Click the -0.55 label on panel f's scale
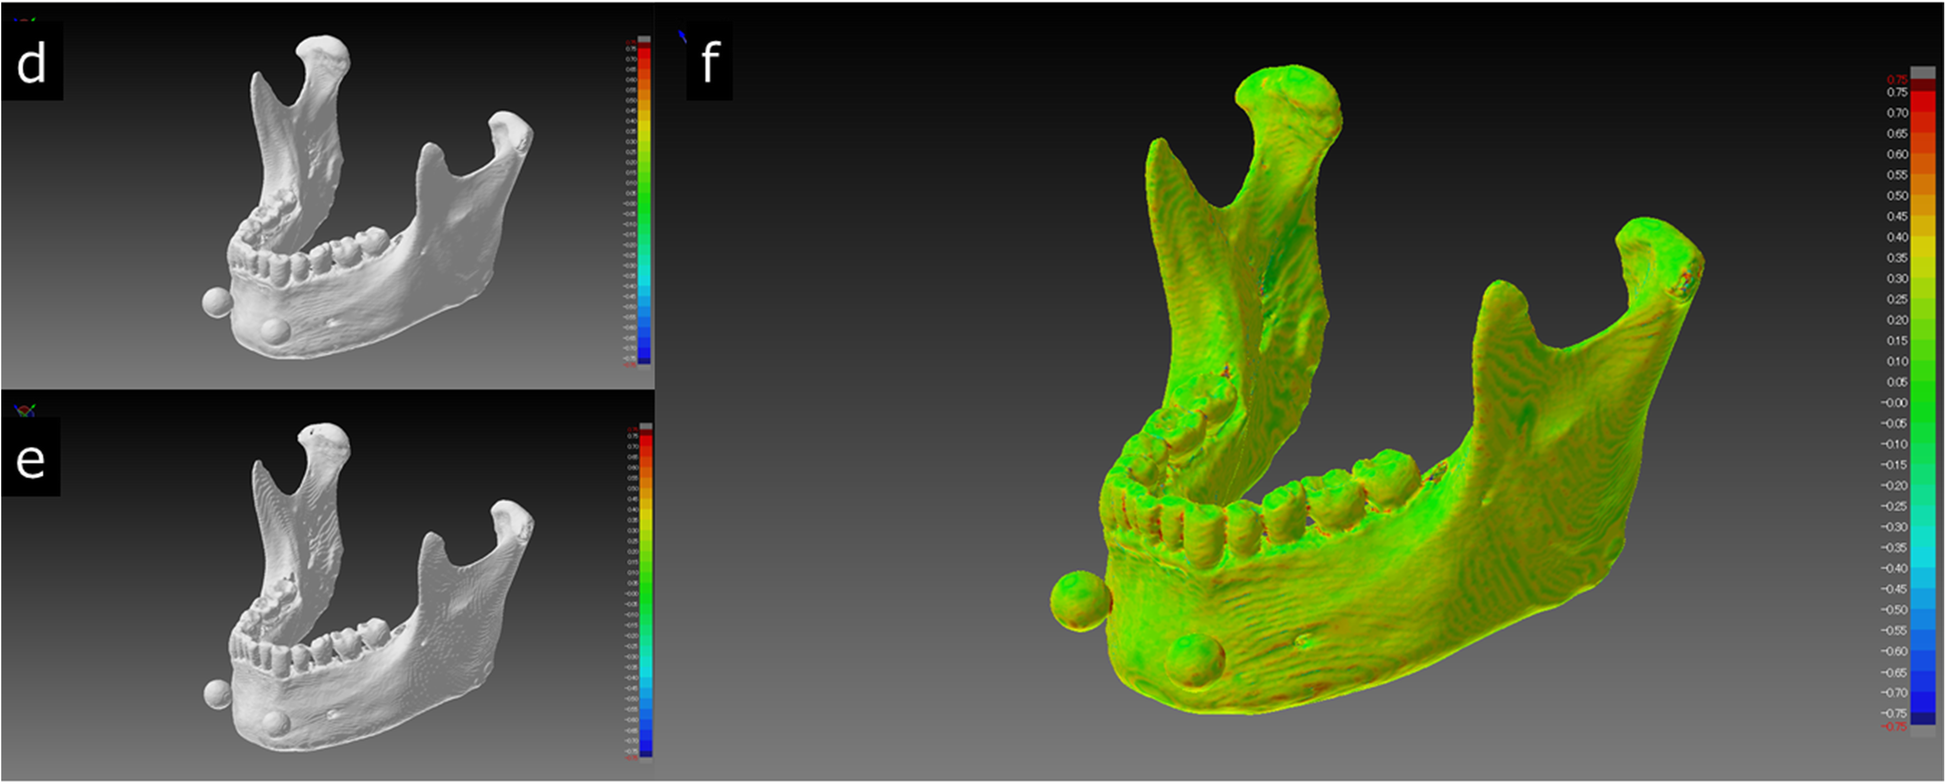1946x784 pixels. coord(1894,630)
